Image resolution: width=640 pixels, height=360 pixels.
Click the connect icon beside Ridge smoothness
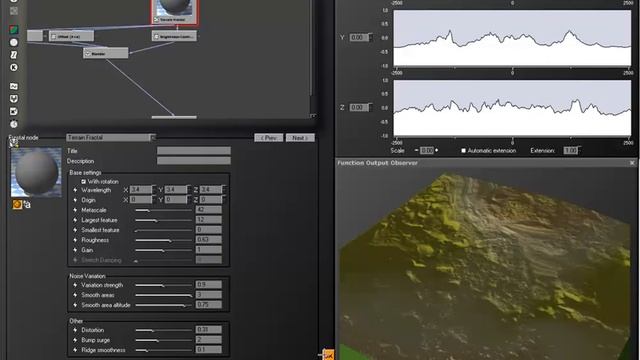(x=75, y=350)
